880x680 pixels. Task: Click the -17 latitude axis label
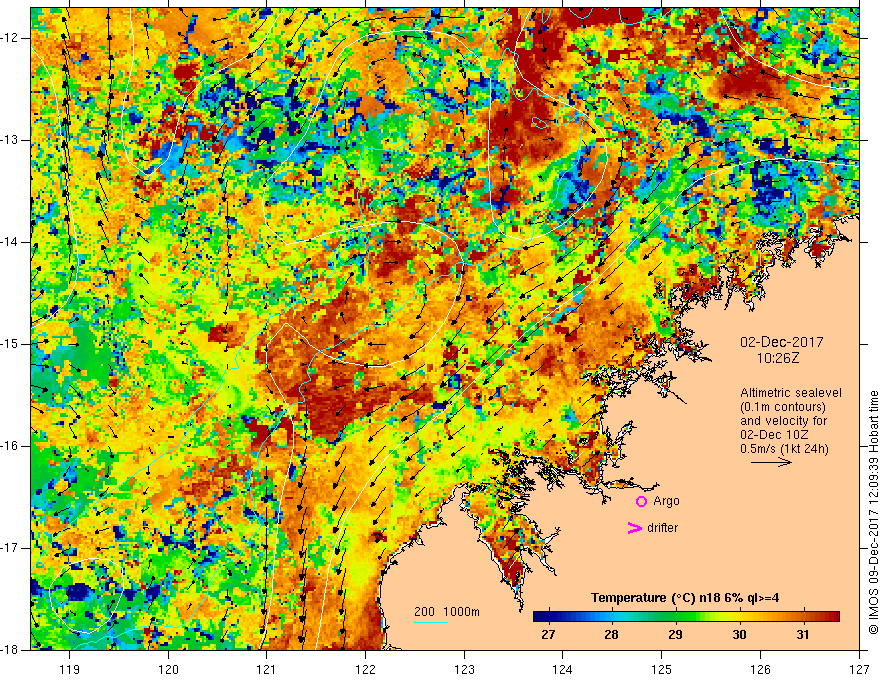pyautogui.click(x=10, y=548)
